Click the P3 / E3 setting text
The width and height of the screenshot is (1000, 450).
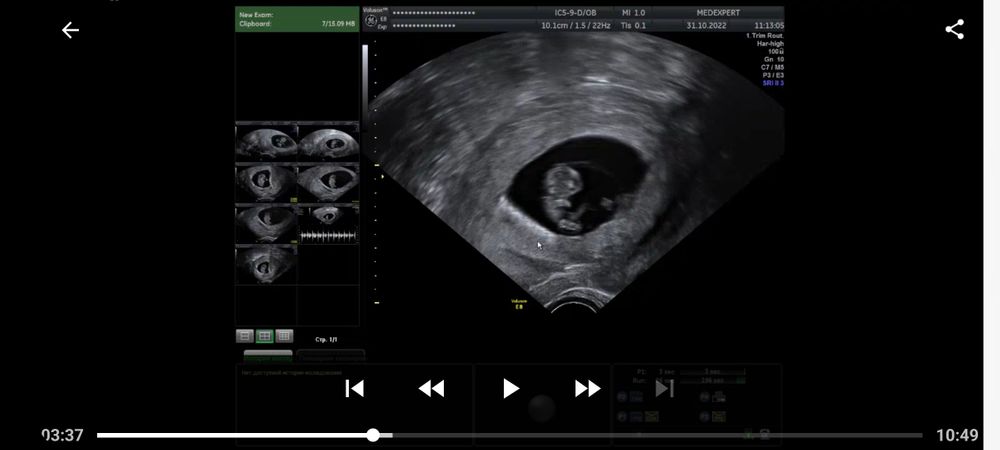click(773, 75)
